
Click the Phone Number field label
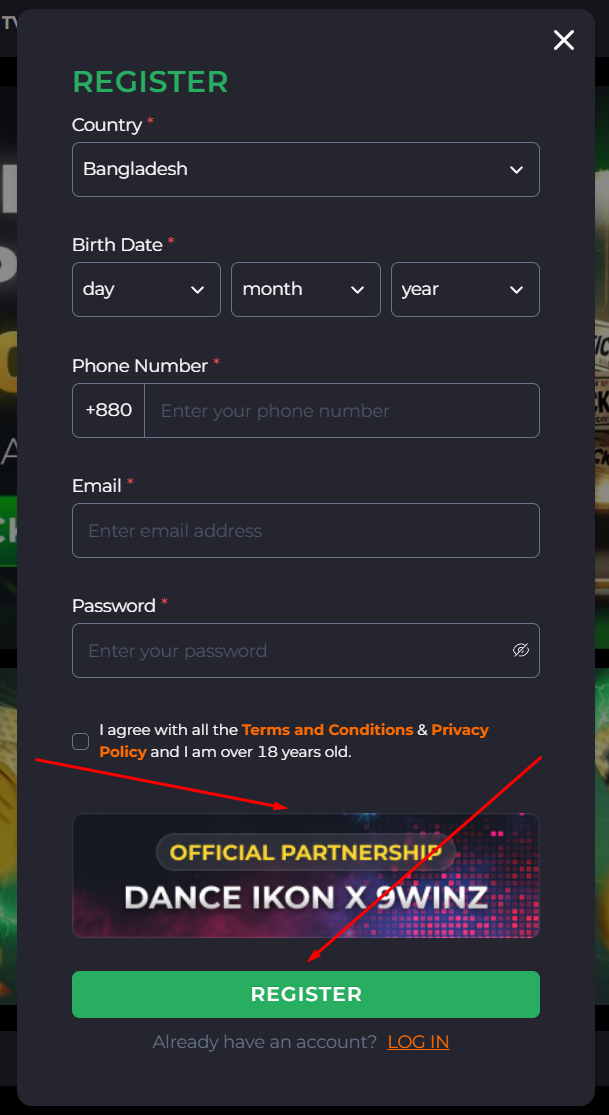(140, 366)
